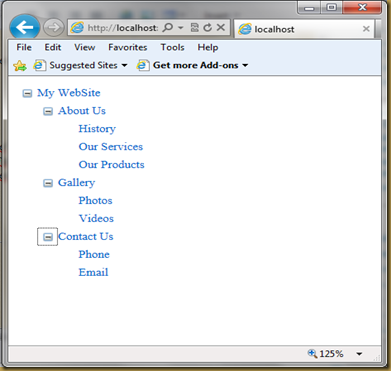Click the Add to Favorites bar star icon

[x=20, y=66]
